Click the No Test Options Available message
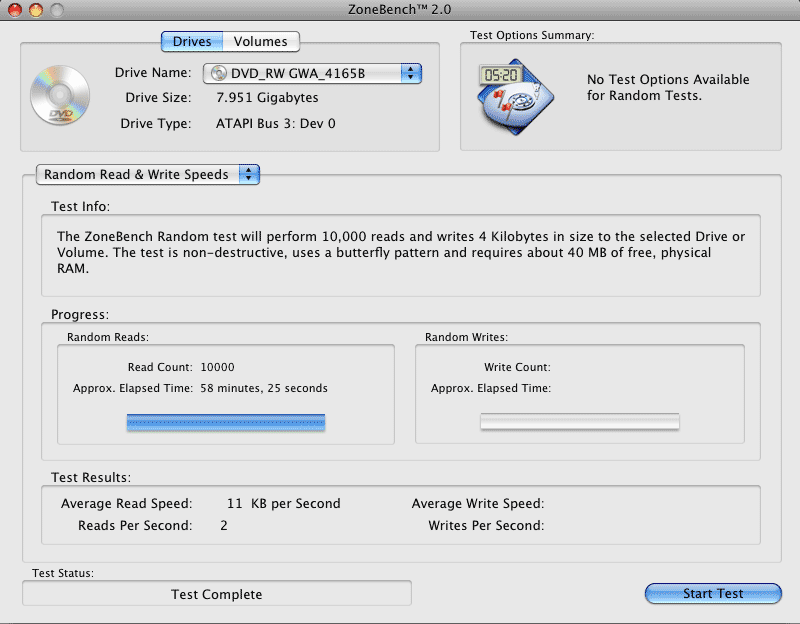Image resolution: width=800 pixels, height=624 pixels. pos(667,88)
